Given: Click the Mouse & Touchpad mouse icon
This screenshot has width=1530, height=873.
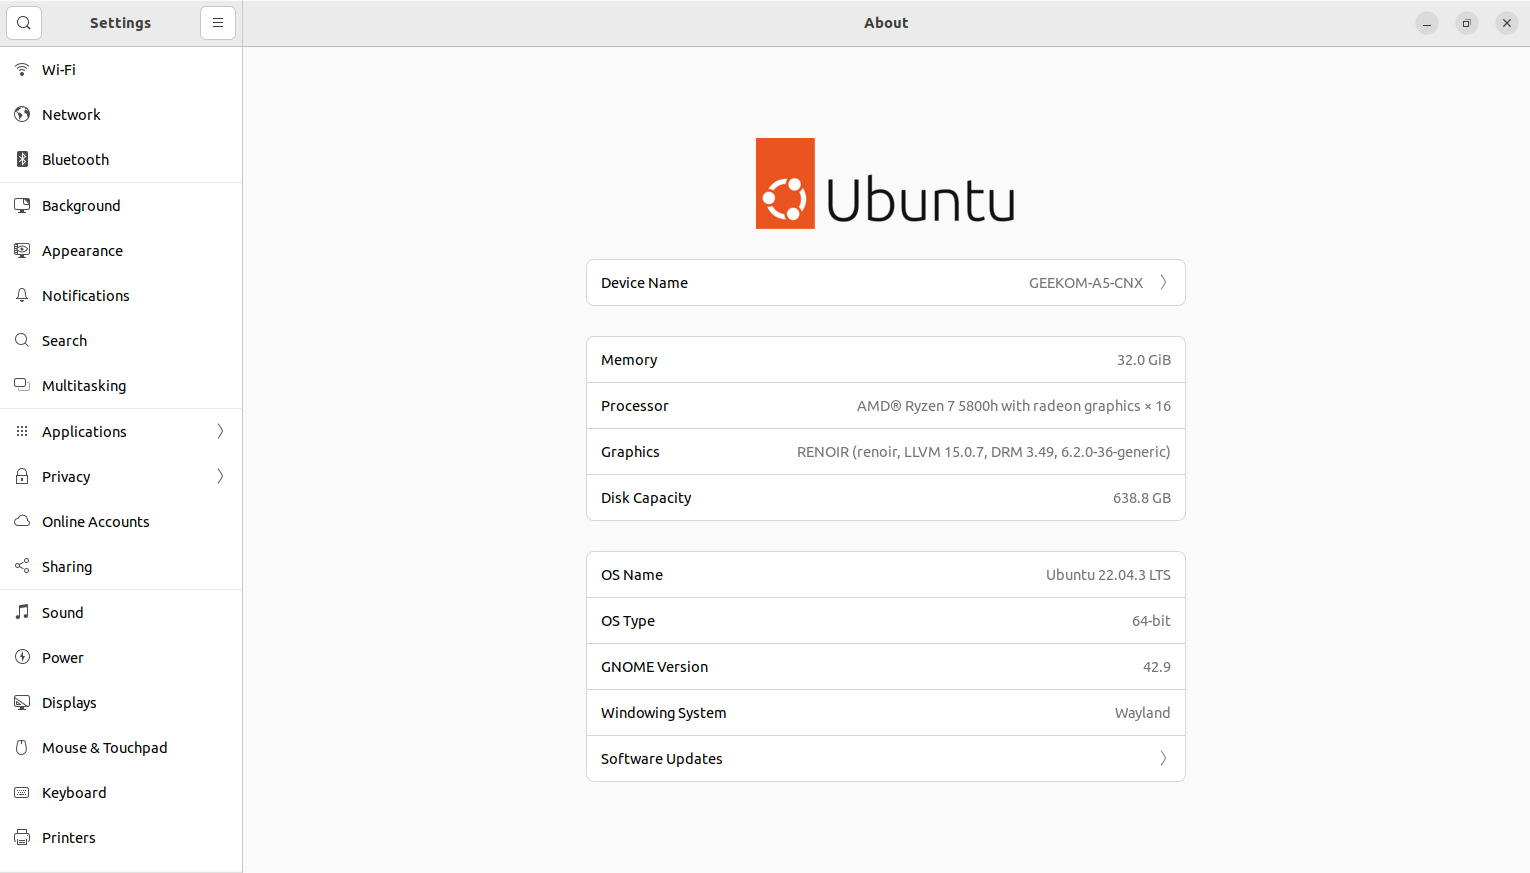Looking at the screenshot, I should (22, 747).
